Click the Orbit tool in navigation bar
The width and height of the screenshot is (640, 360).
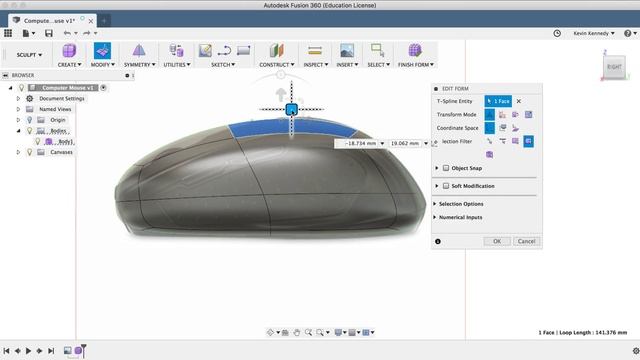pos(270,333)
